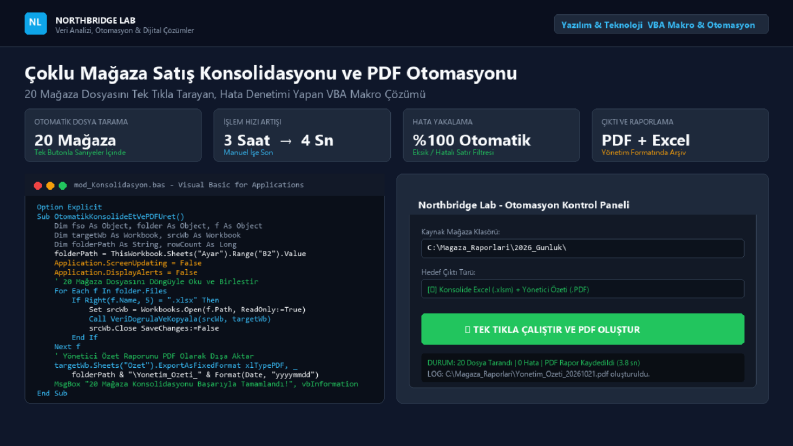Click the Veri Analizi, Otomasyon tagline

[124, 30]
